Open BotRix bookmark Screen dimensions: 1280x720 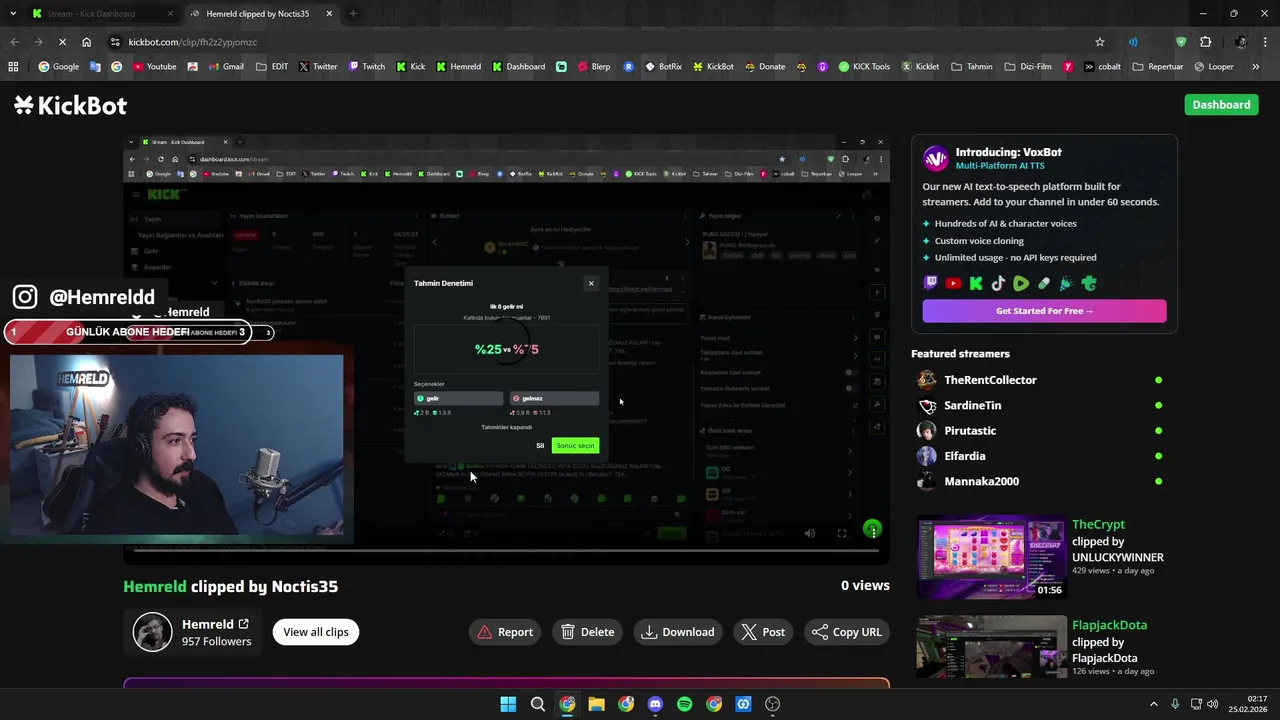[663, 67]
